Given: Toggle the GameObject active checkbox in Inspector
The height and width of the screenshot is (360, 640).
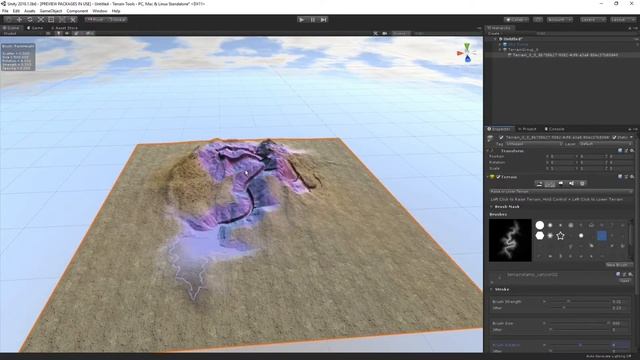Looking at the screenshot, I should tap(501, 138).
